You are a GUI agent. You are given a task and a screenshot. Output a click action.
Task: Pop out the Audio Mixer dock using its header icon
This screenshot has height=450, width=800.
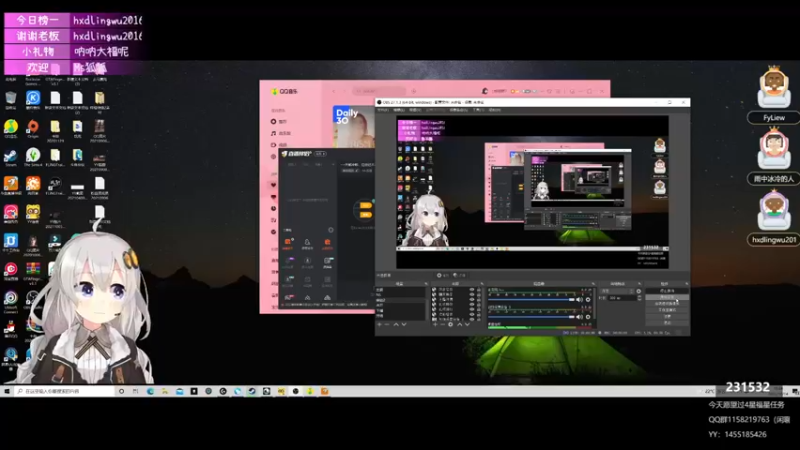click(593, 284)
